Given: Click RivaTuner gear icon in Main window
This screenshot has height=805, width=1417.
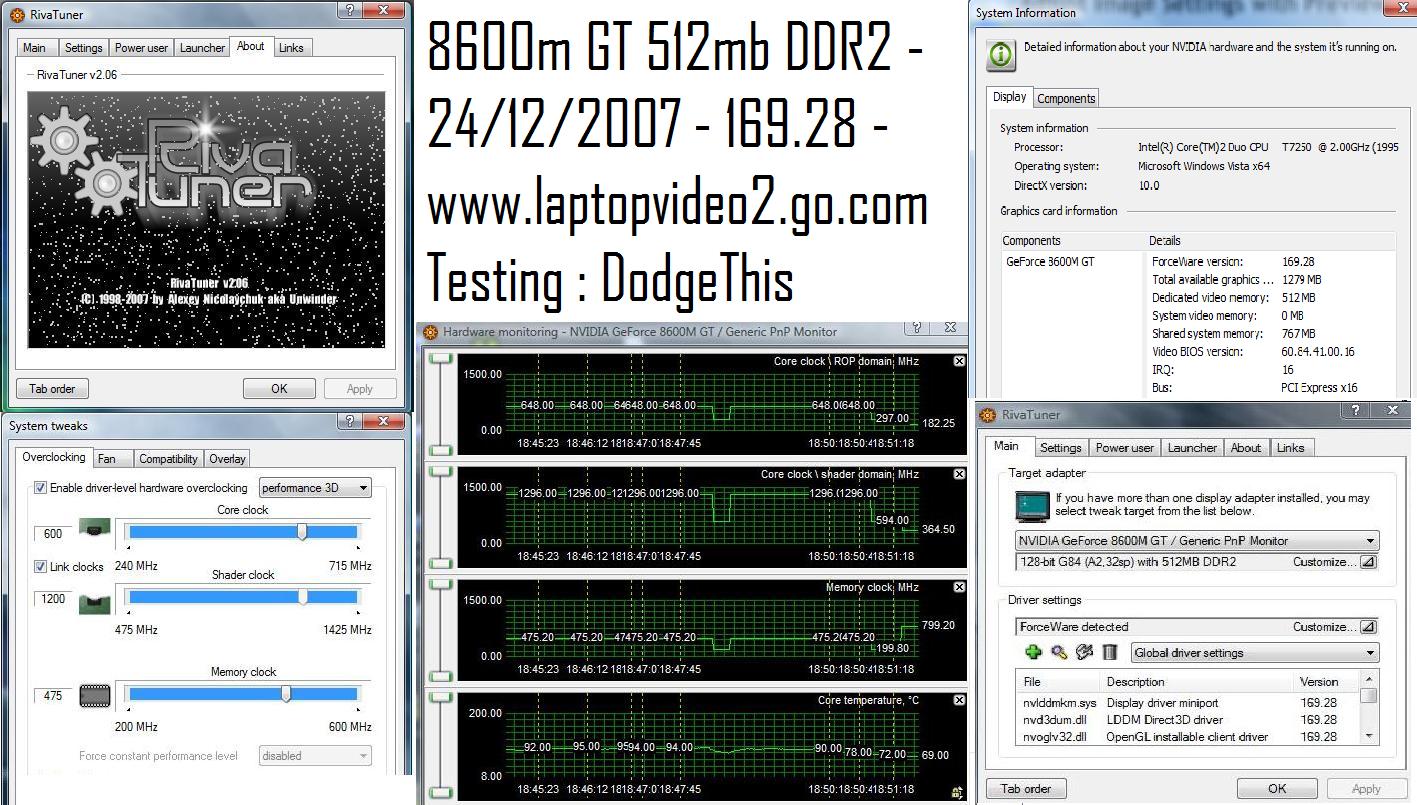Looking at the screenshot, I should pos(988,414).
